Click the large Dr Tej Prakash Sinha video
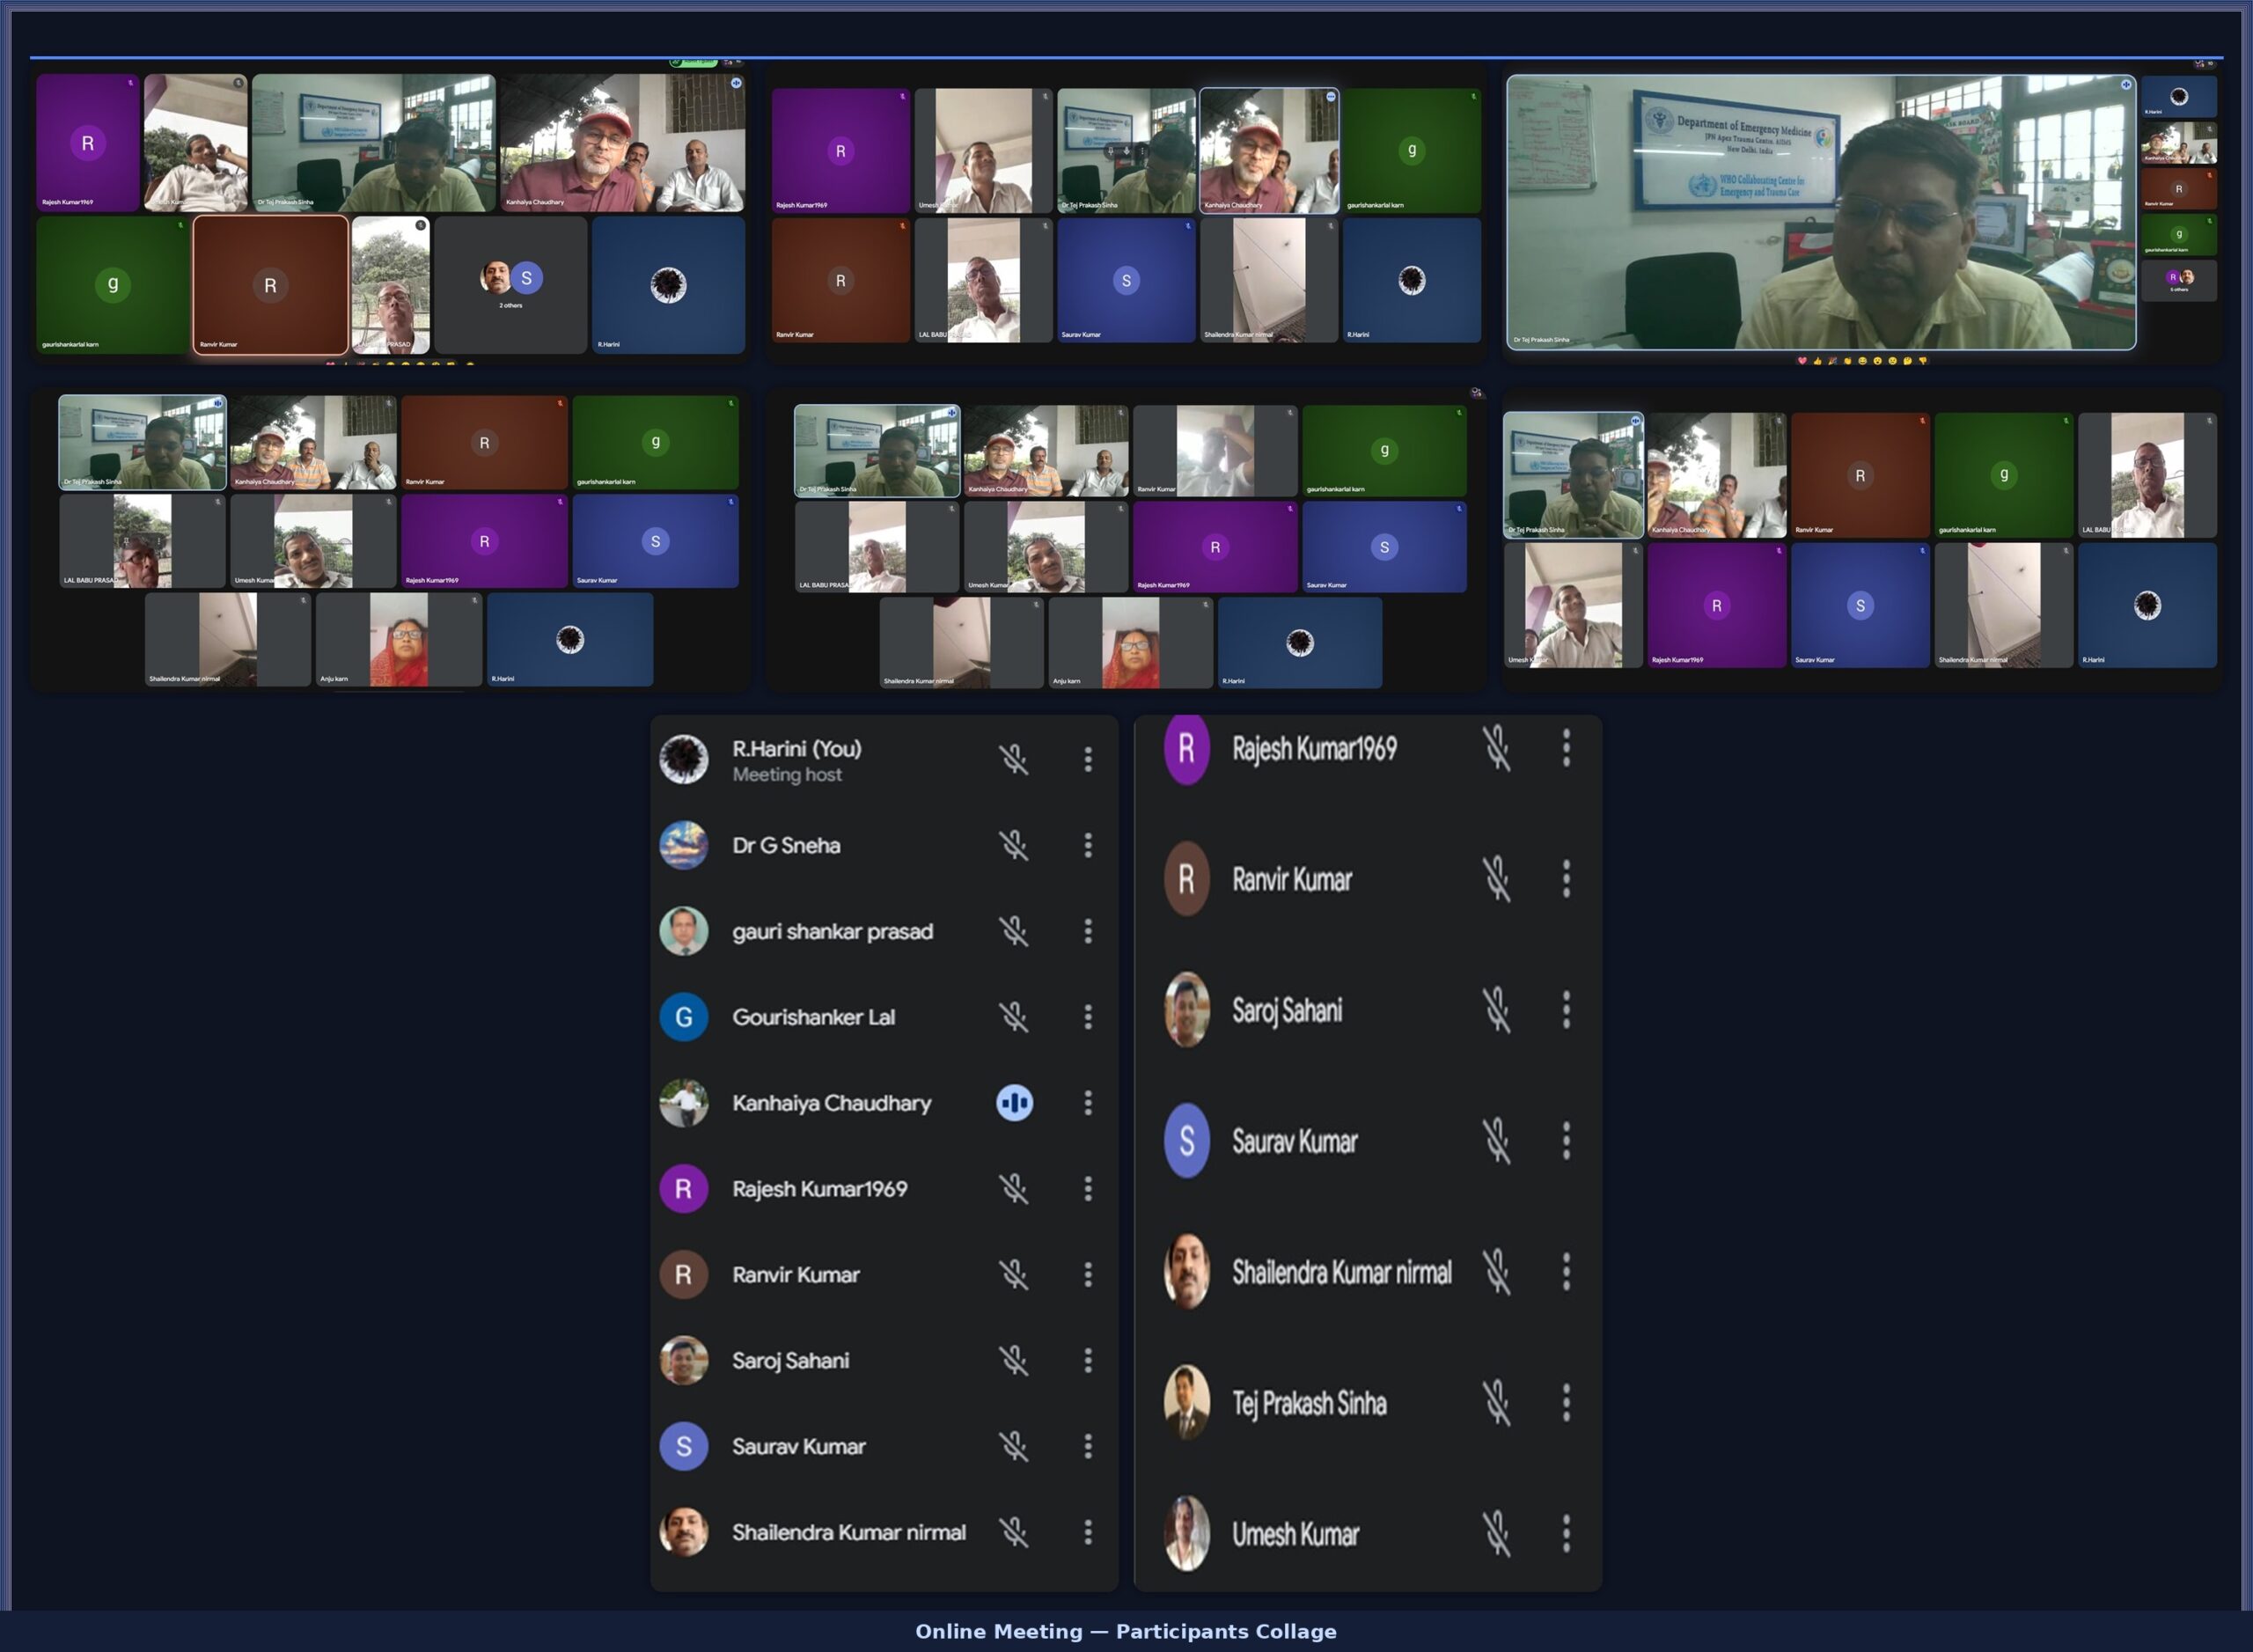Viewport: 2253px width, 1652px height. (1820, 212)
